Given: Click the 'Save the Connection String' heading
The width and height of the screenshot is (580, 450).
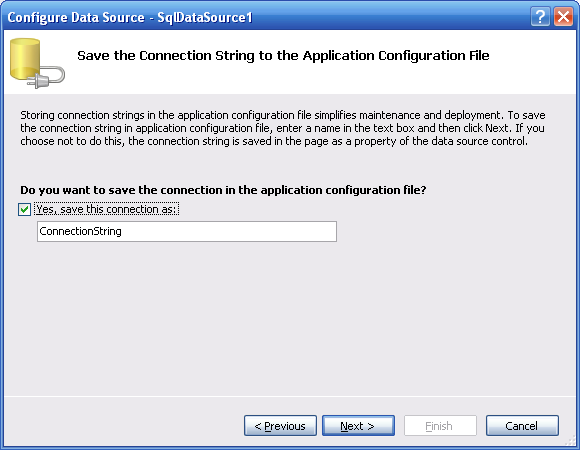Looking at the screenshot, I should pyautogui.click(x=283, y=55).
